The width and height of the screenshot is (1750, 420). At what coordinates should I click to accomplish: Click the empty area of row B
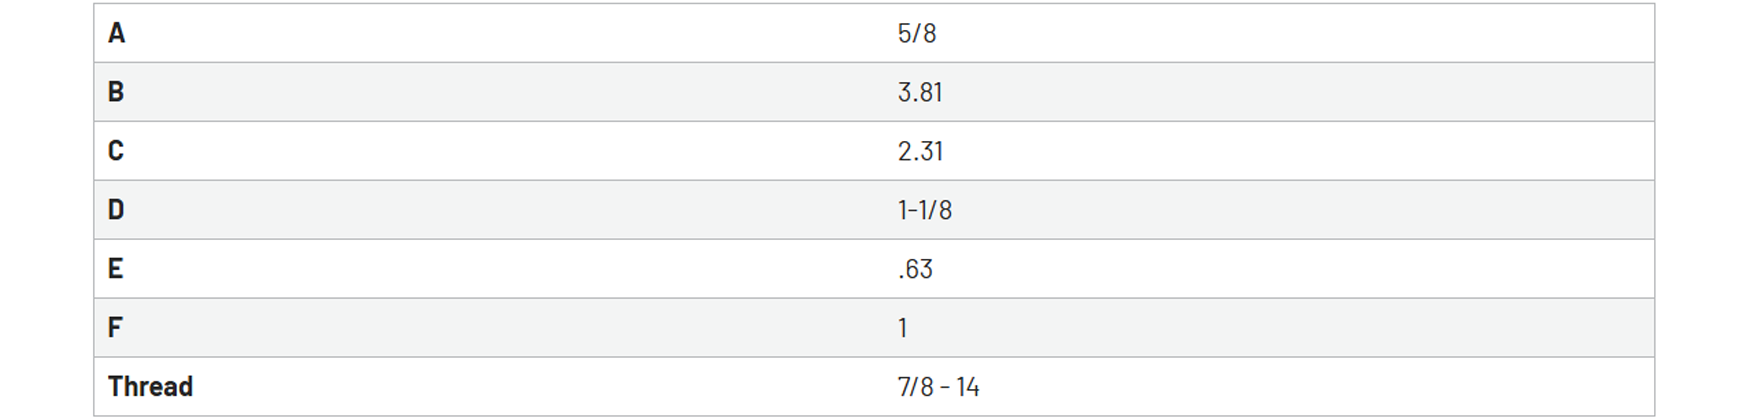(x=500, y=92)
